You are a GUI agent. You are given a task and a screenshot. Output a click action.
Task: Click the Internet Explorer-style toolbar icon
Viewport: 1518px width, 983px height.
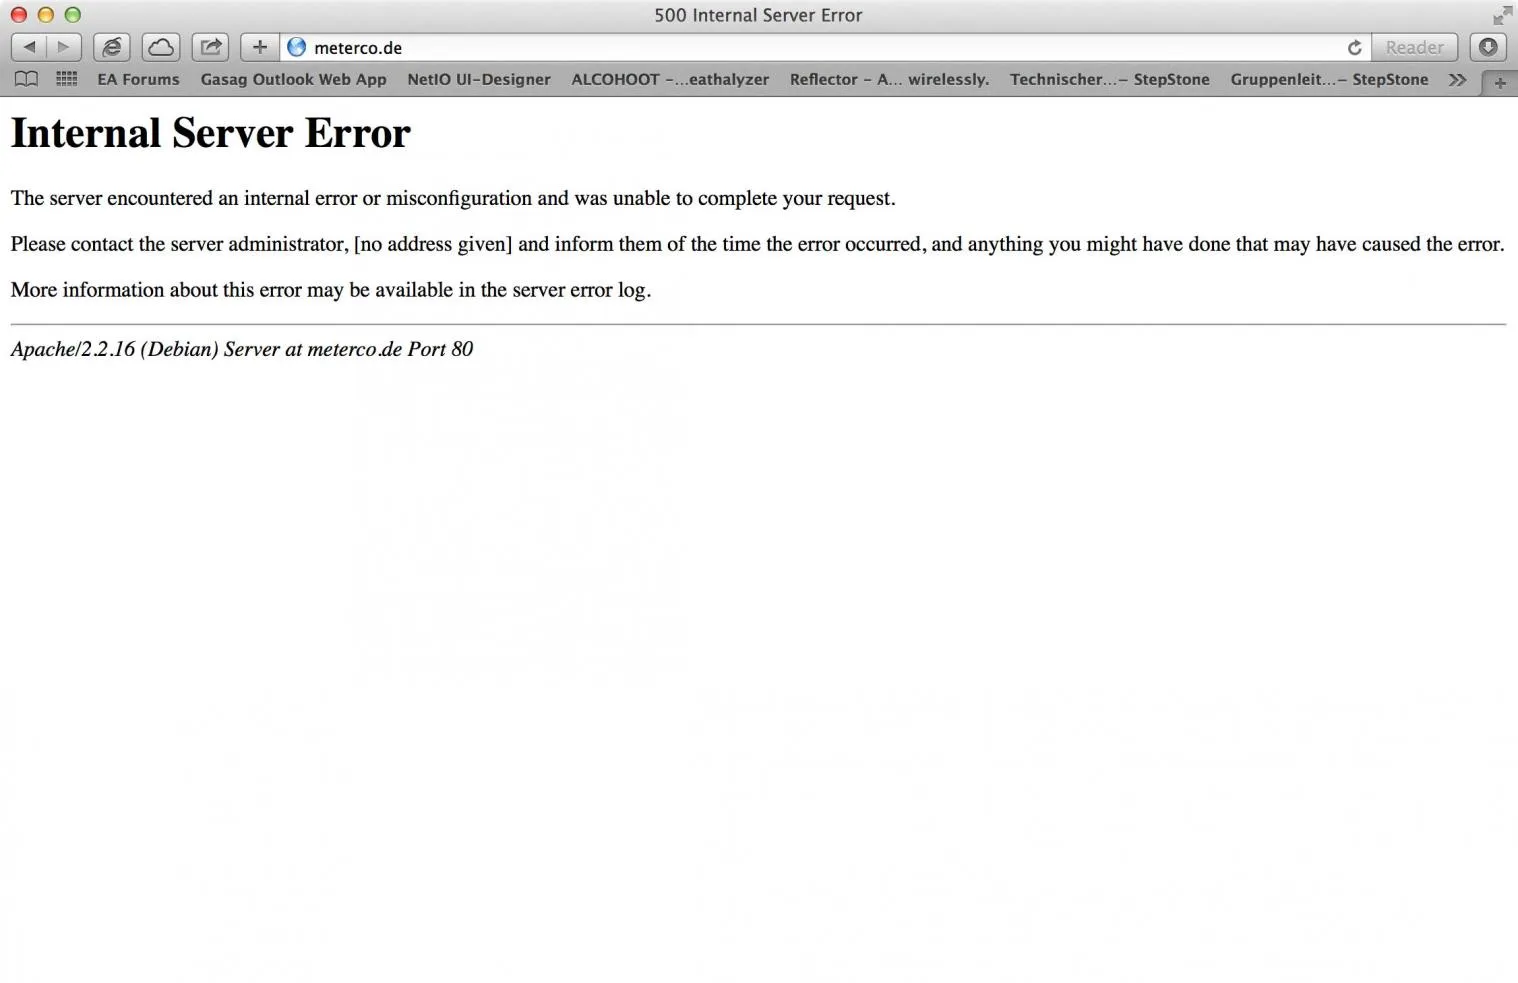pyautogui.click(x=112, y=47)
